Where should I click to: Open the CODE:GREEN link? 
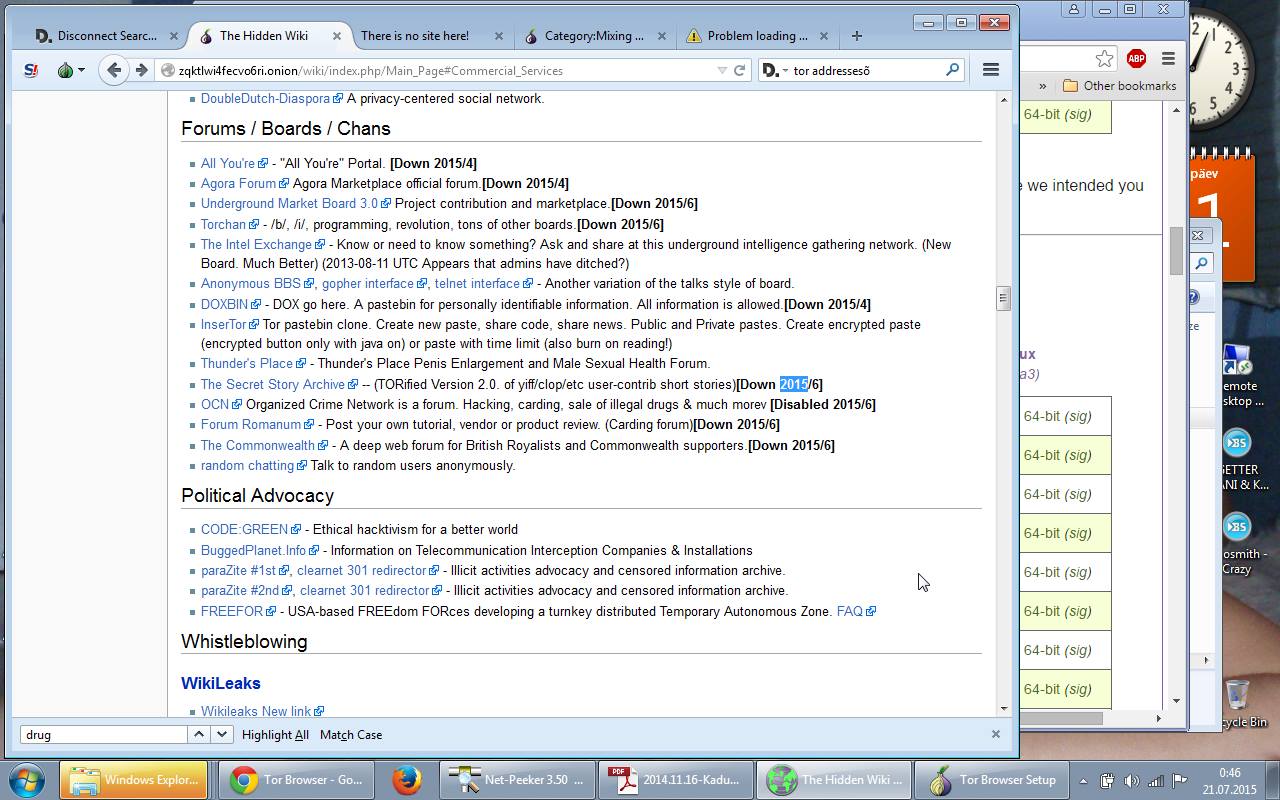click(x=244, y=530)
